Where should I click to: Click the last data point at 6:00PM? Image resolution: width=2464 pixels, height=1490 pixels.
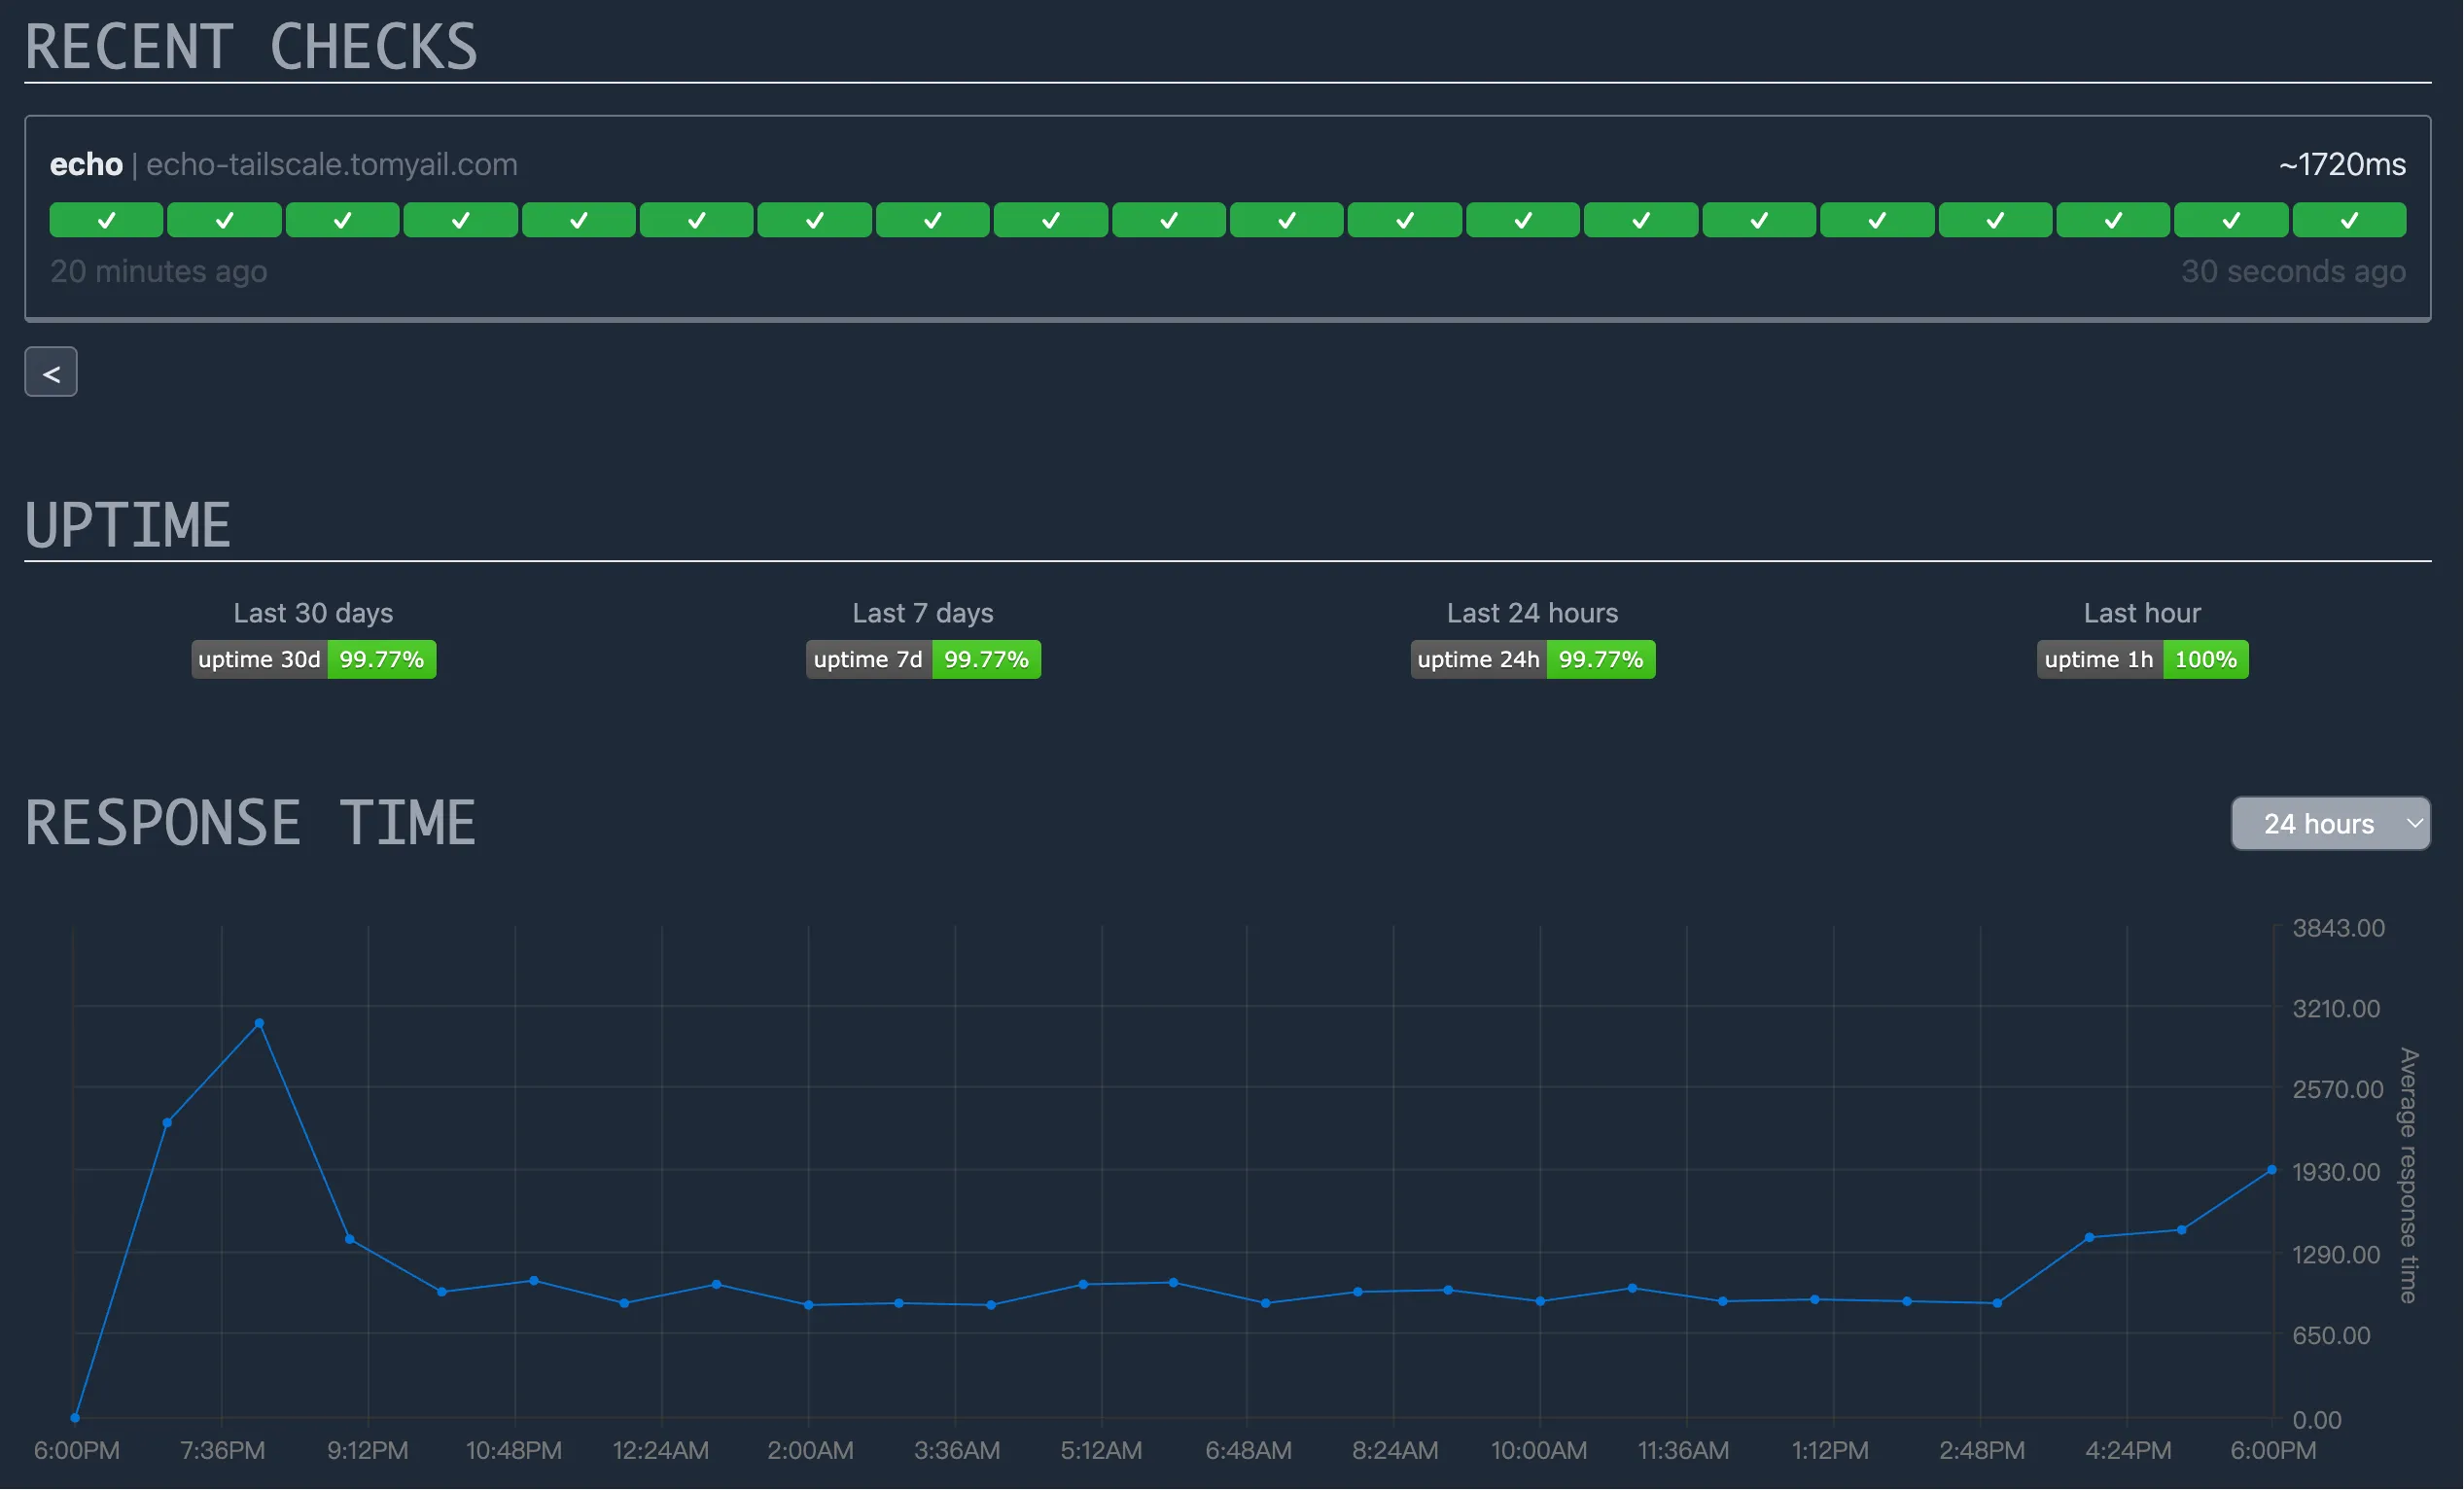coord(2271,1170)
